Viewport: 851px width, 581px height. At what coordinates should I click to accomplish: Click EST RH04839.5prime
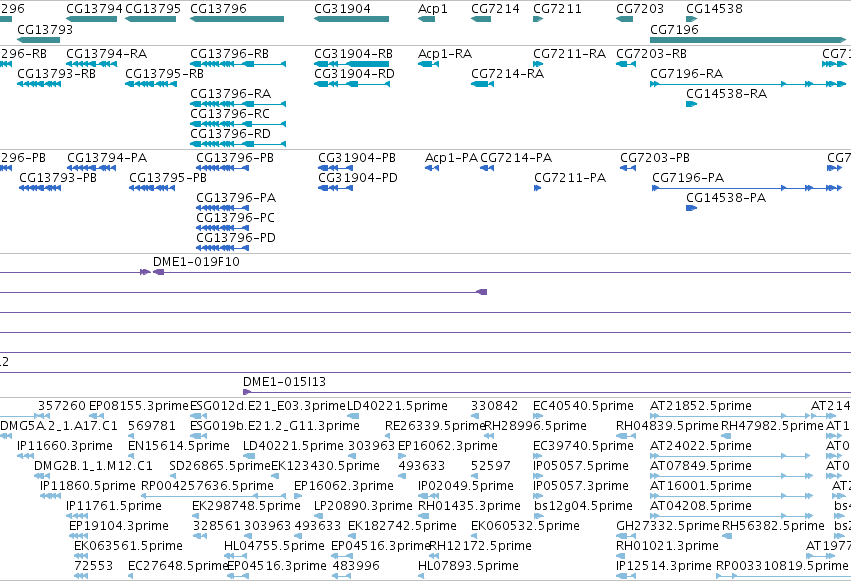(667, 426)
